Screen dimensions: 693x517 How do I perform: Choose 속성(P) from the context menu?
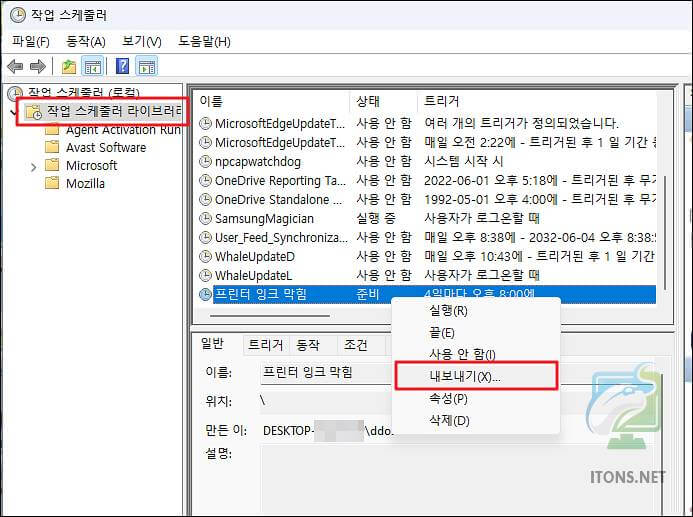click(x=476, y=399)
